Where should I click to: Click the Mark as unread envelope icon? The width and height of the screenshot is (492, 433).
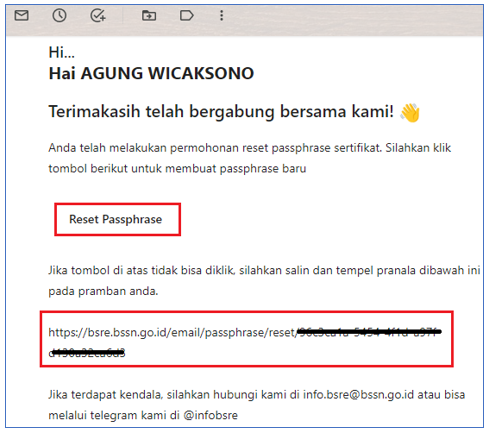(22, 15)
